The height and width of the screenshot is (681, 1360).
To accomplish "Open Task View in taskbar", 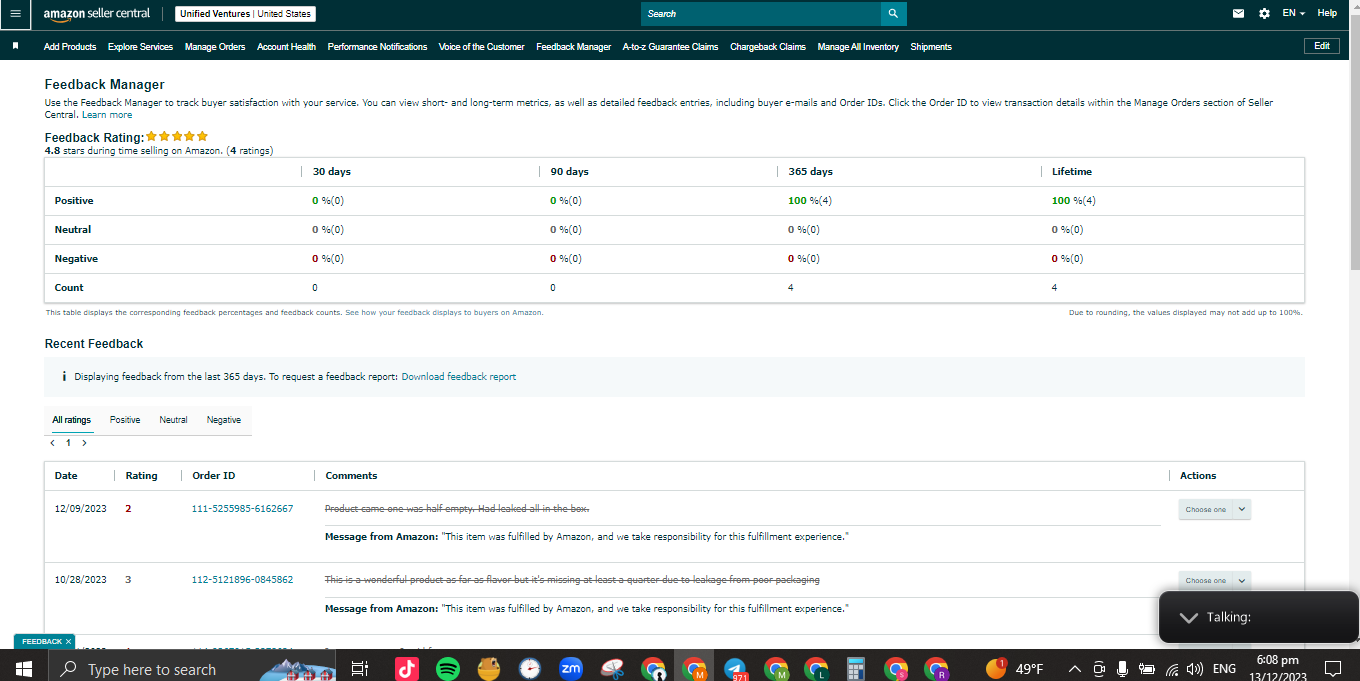I will point(360,669).
